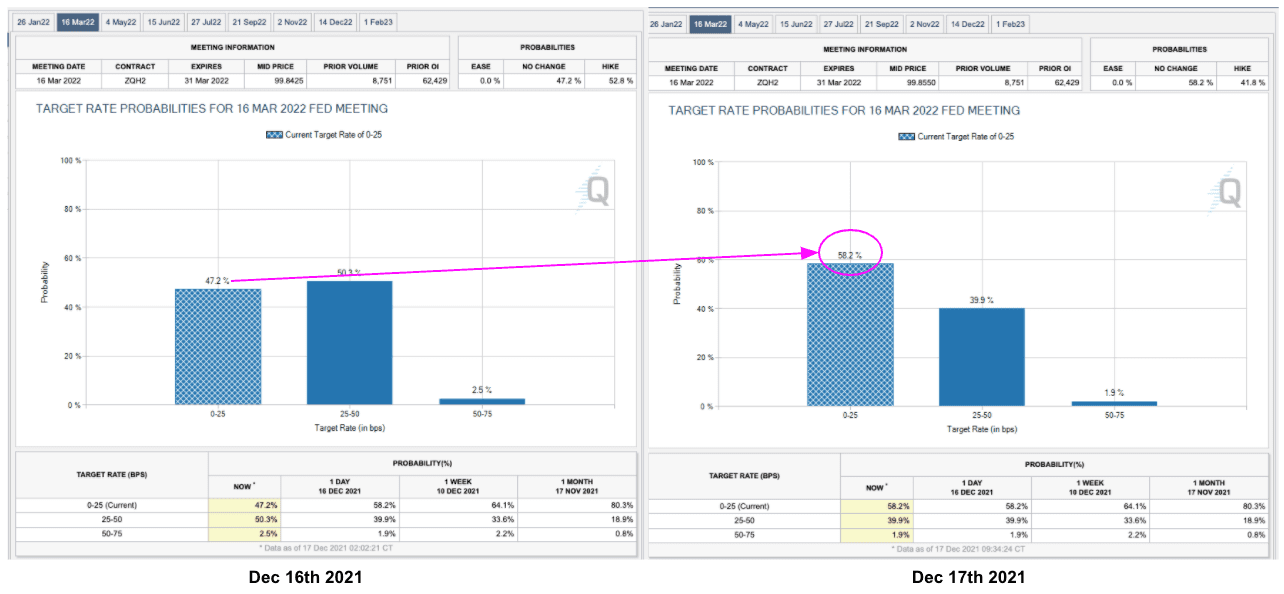Viewport: 1284px width, 594px height.
Task: Click the small 2.5% bar for 50-75
Action: [481, 401]
